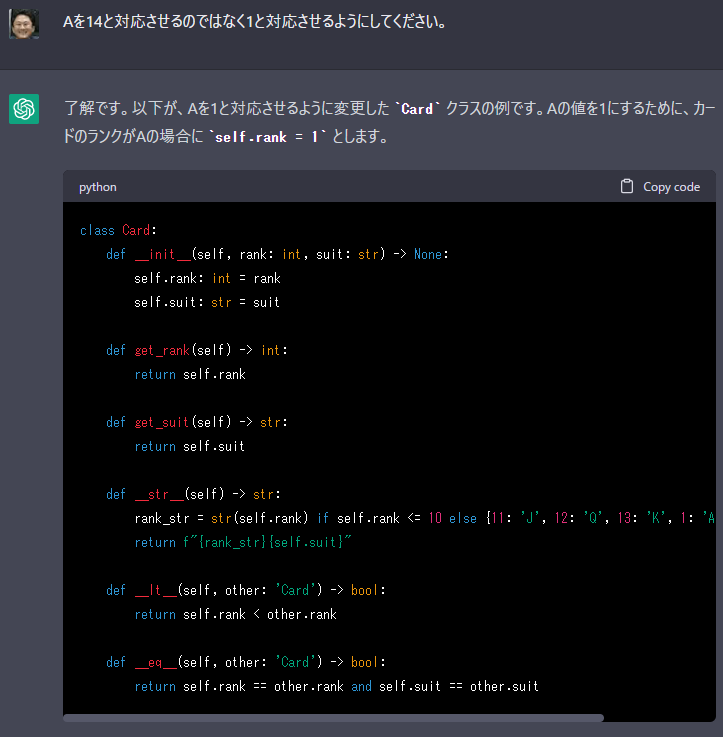The height and width of the screenshot is (737, 723).
Task: Click the inline code `self.rank = 1`
Action: [267, 137]
